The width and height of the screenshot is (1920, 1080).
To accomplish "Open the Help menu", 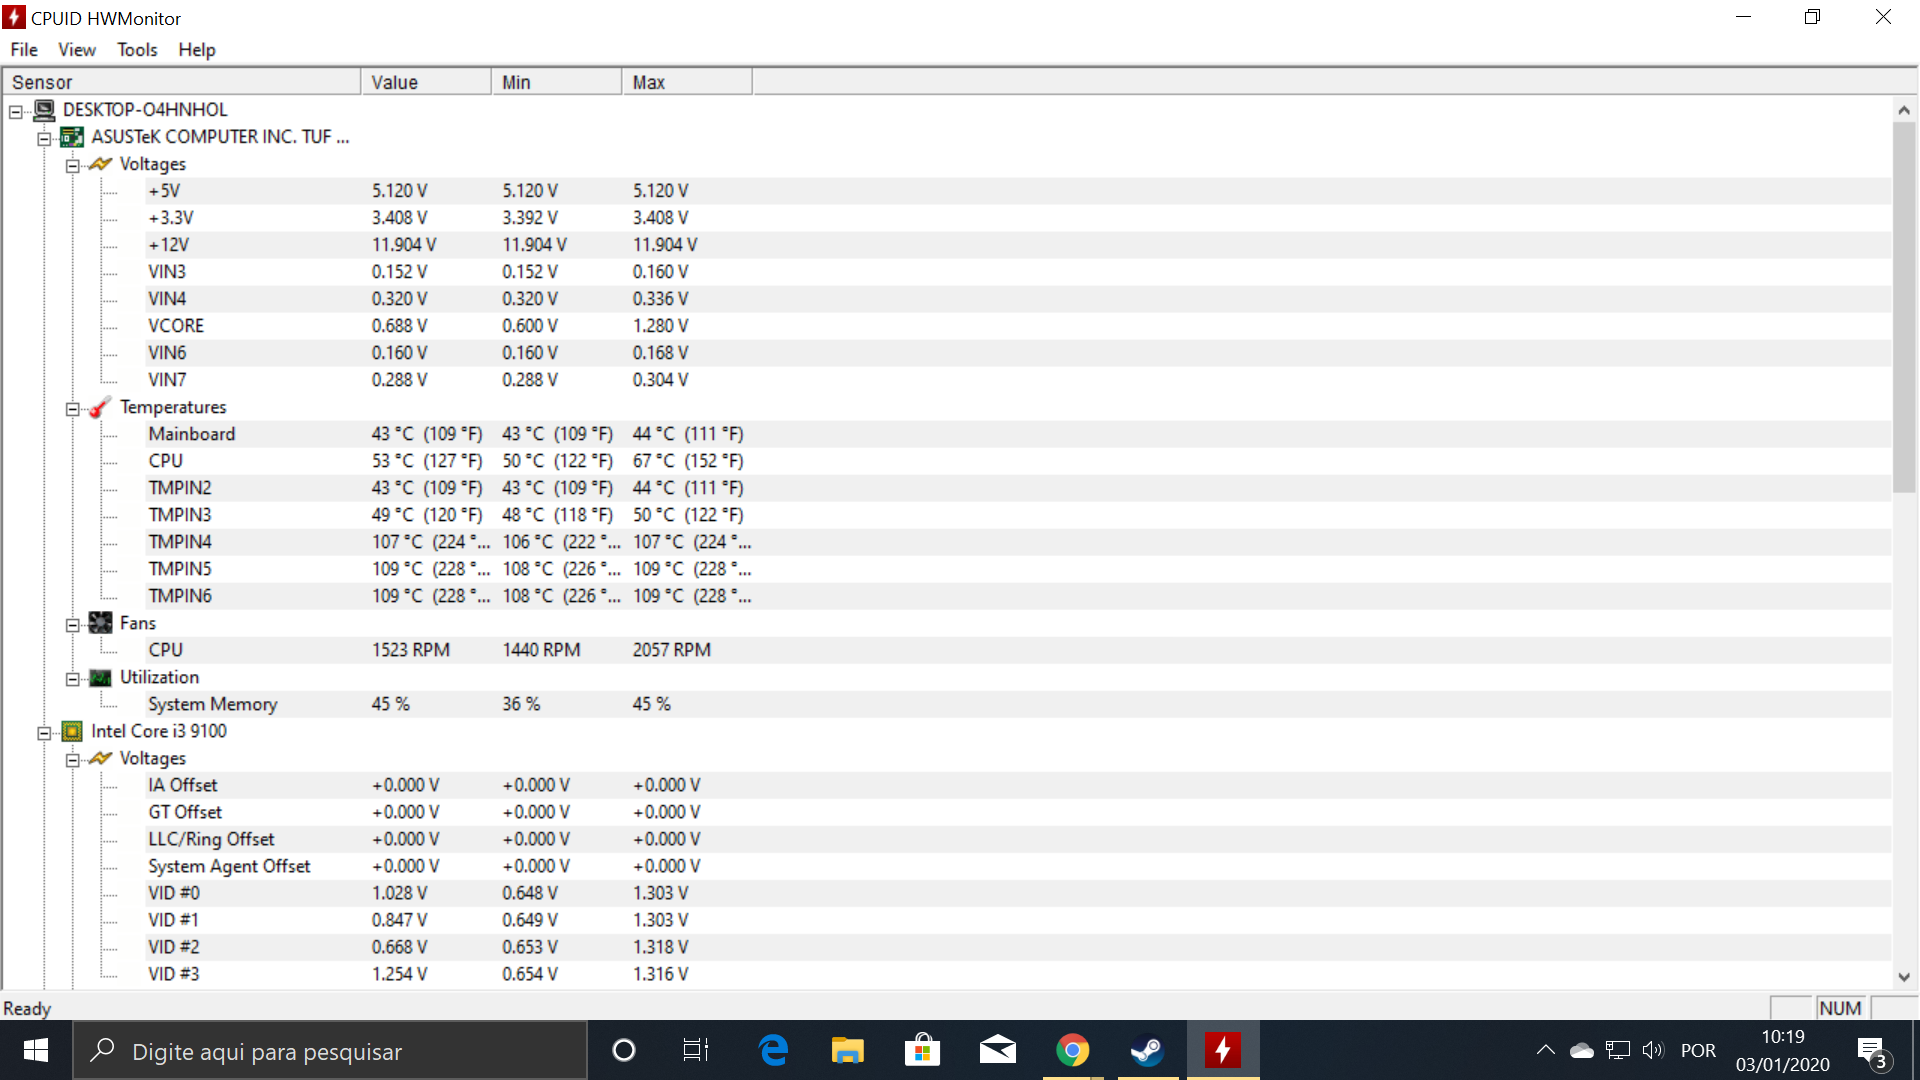I will [197, 49].
